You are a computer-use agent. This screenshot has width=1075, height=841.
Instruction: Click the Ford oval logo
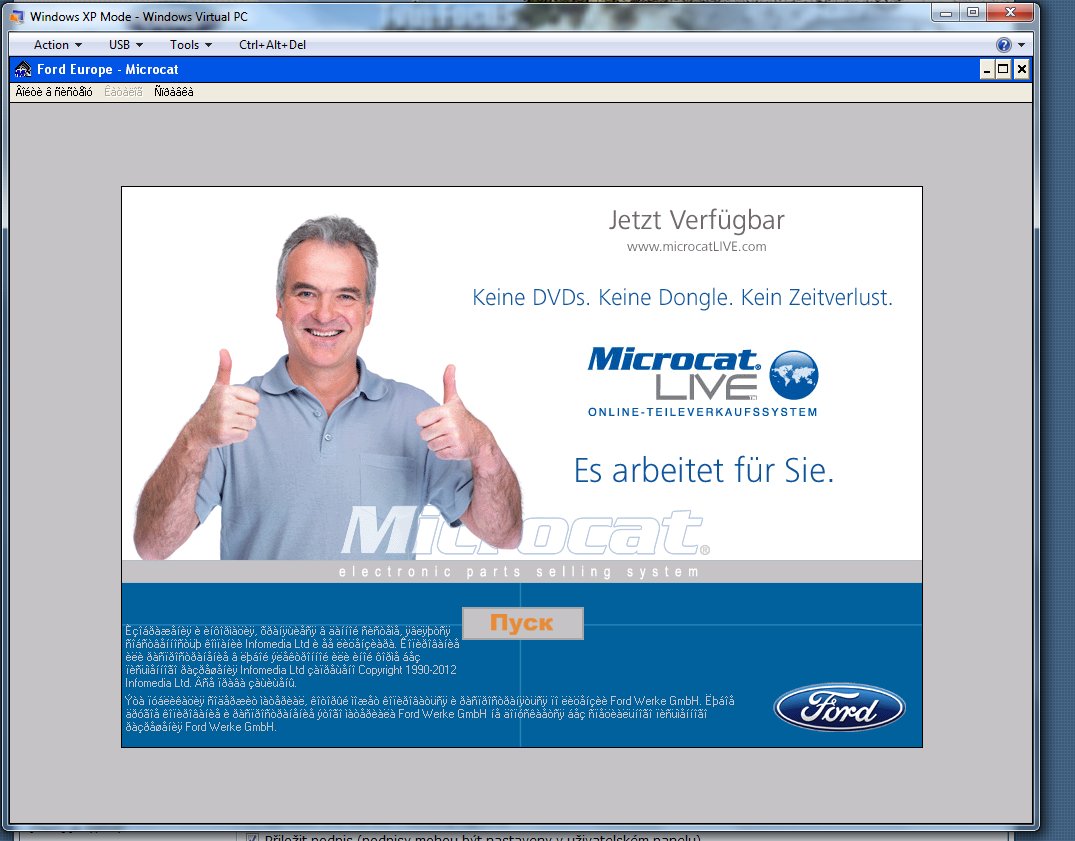(x=839, y=708)
